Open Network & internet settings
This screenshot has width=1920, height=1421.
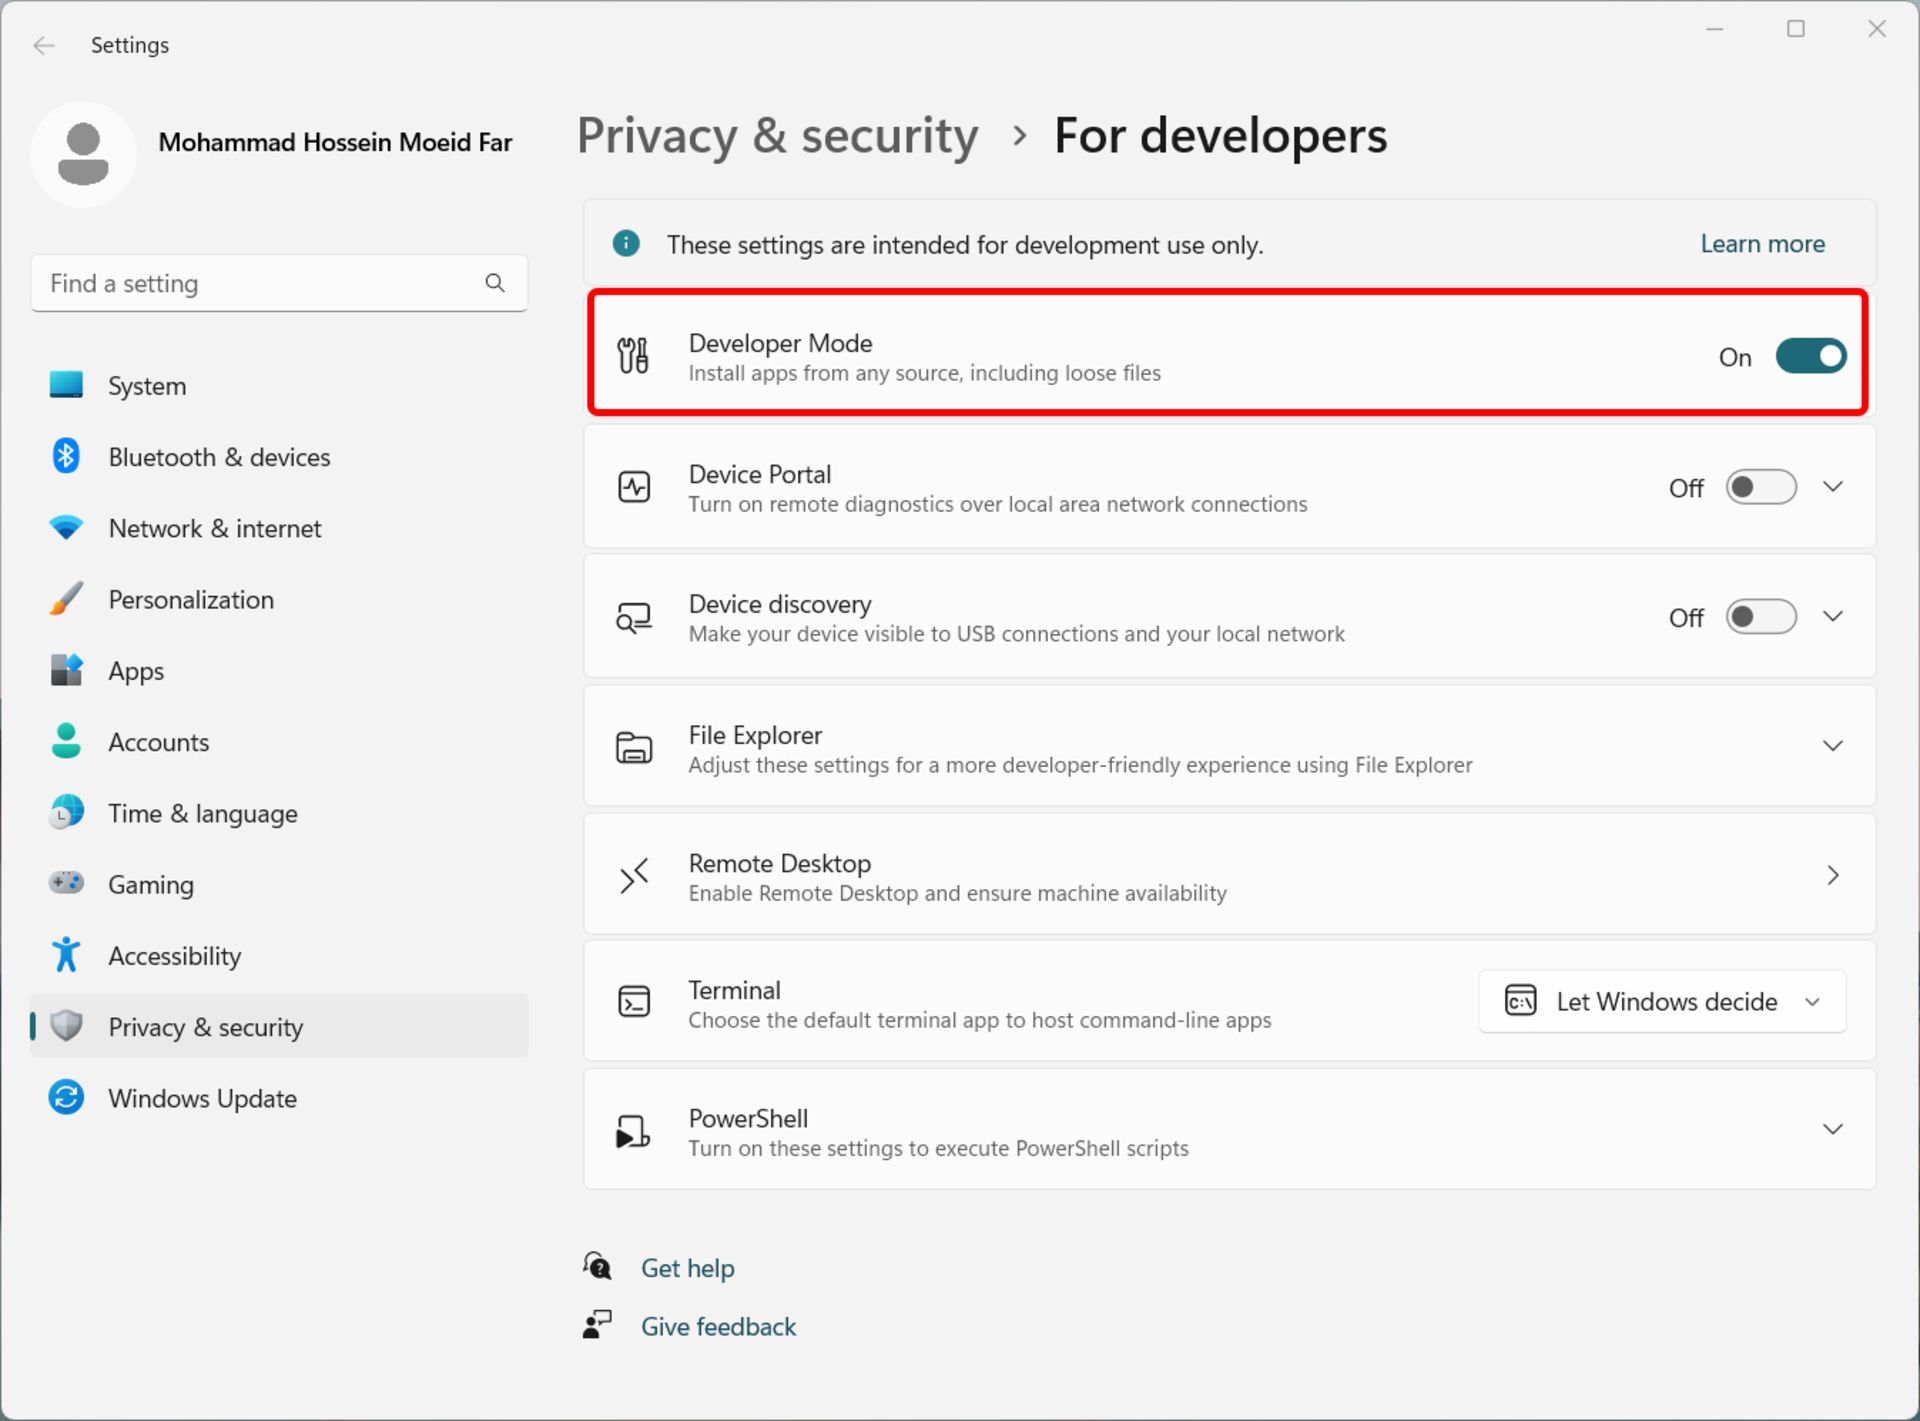pos(279,528)
